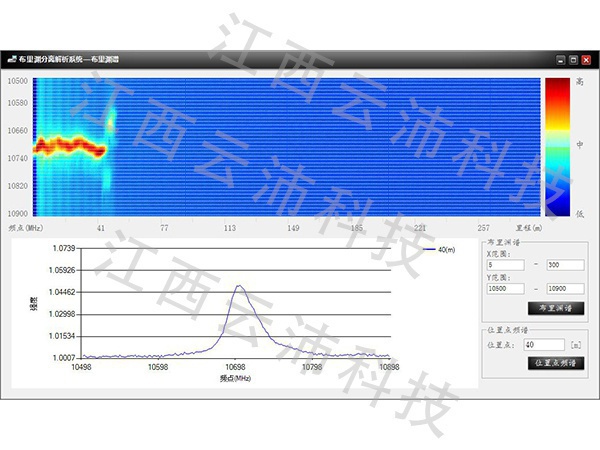
Task: Click the position point field containing 40
Action: (544, 345)
